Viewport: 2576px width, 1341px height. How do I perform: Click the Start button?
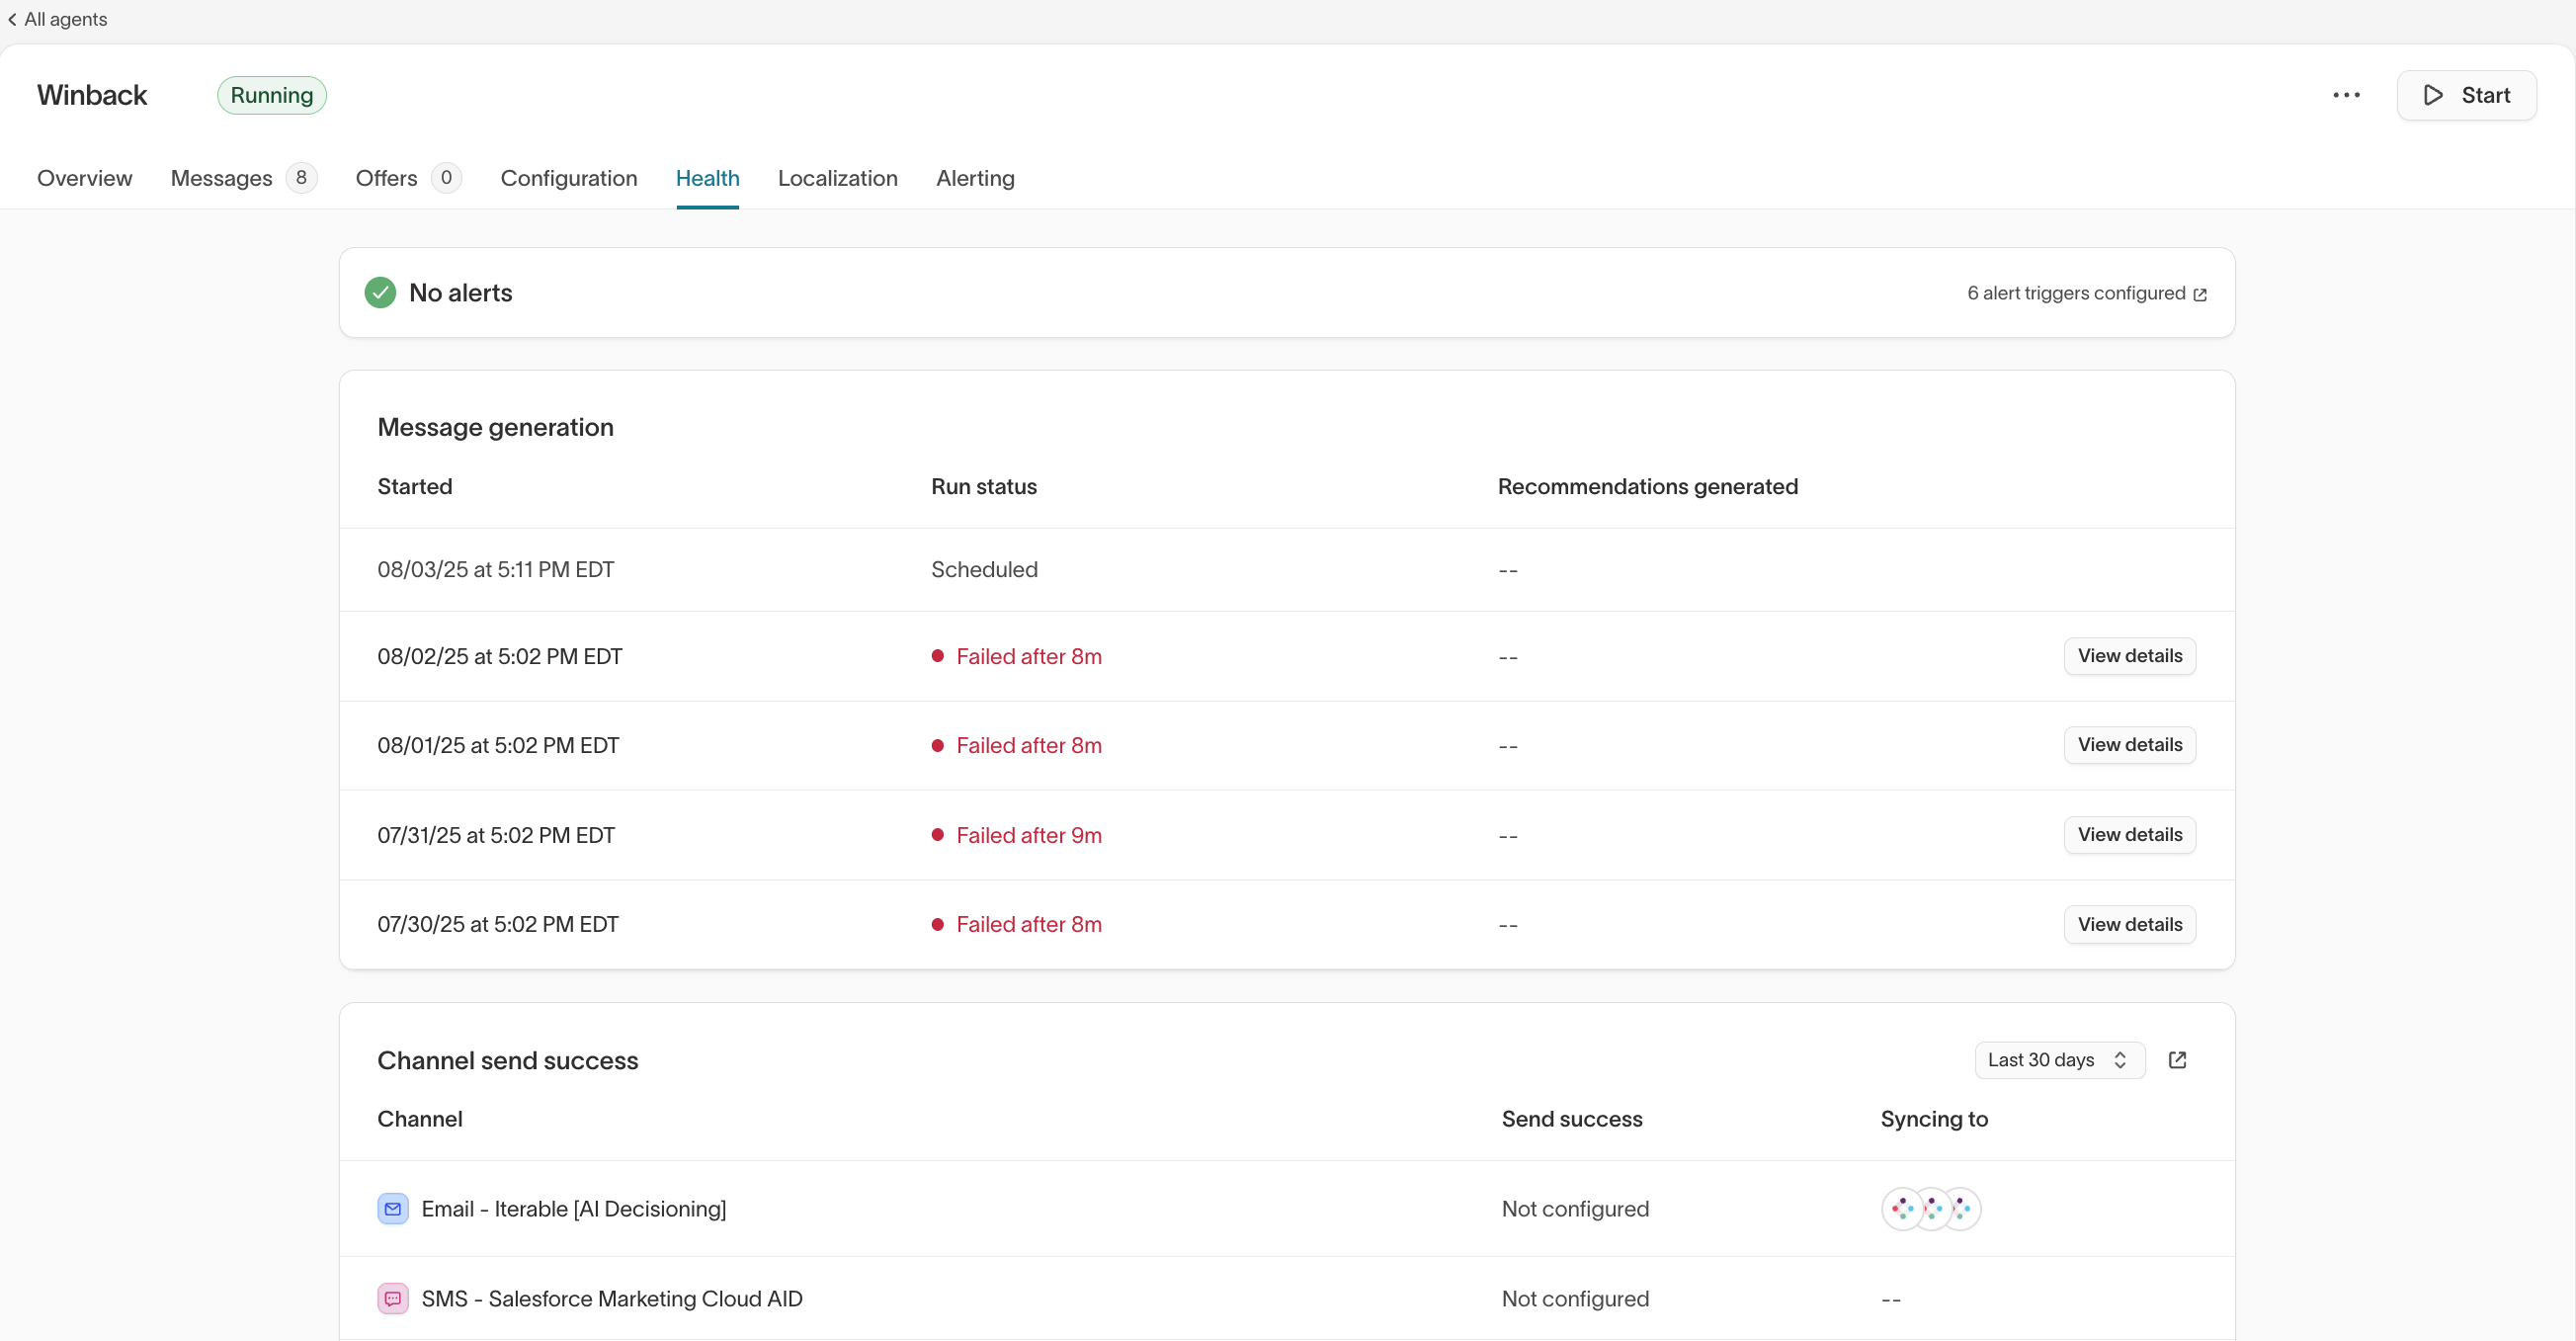[2466, 95]
